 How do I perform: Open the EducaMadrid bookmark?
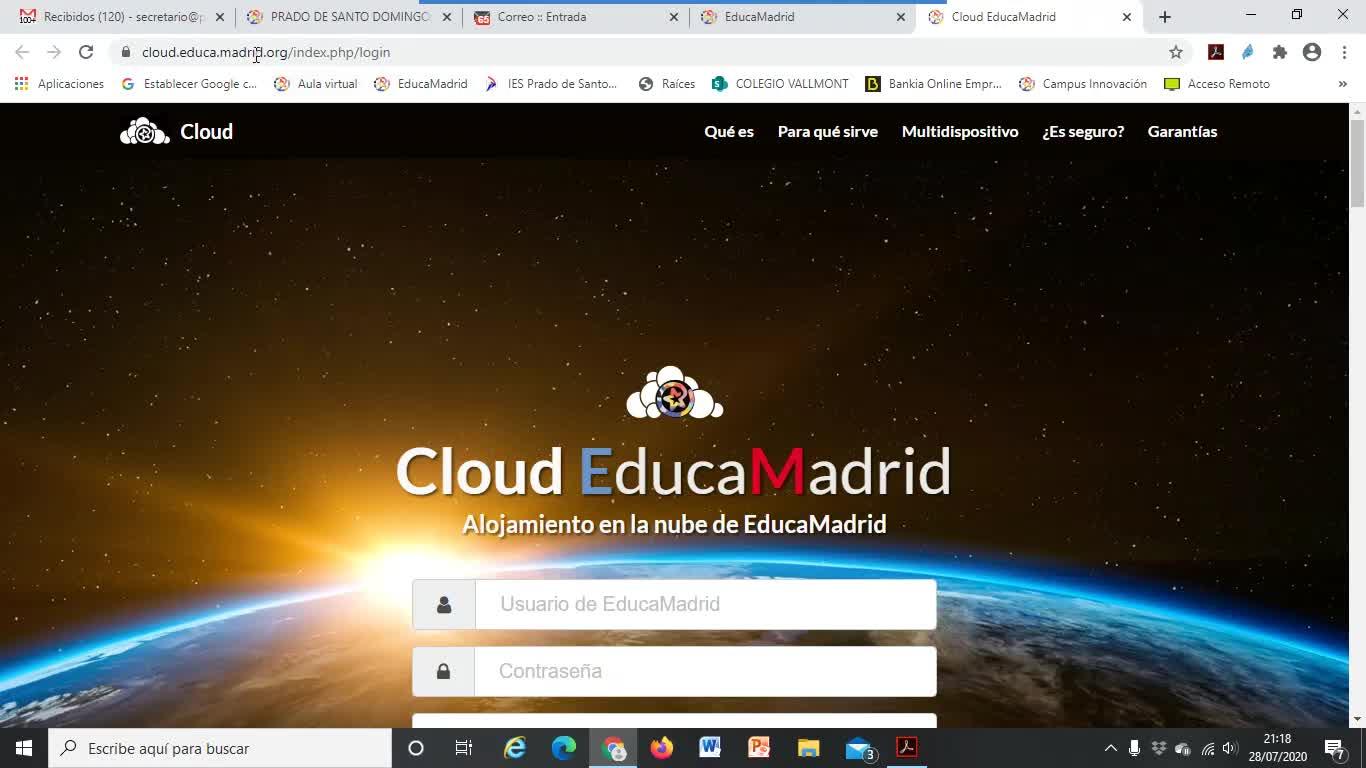click(421, 84)
